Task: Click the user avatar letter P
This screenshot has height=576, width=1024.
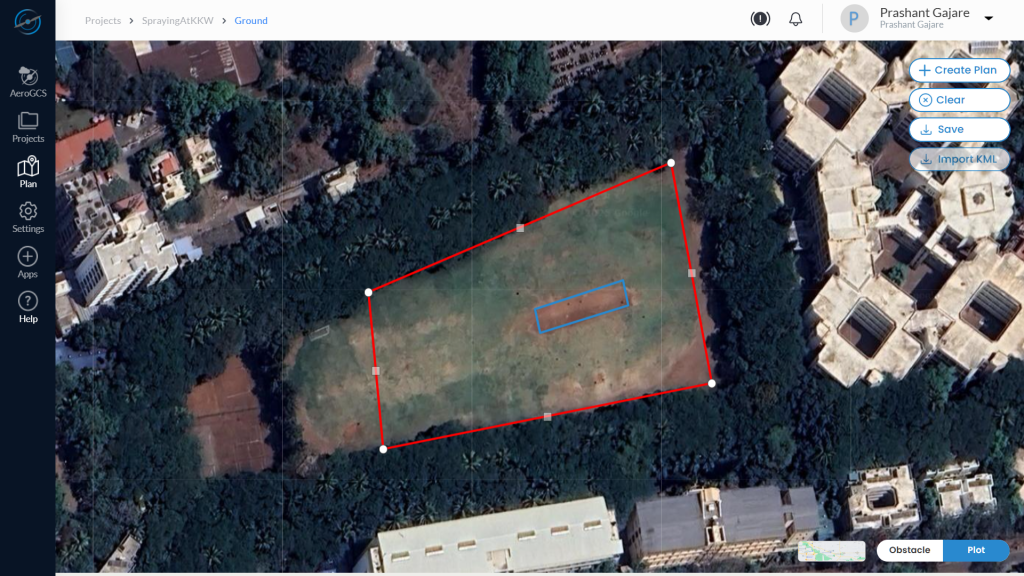Action: tap(854, 19)
